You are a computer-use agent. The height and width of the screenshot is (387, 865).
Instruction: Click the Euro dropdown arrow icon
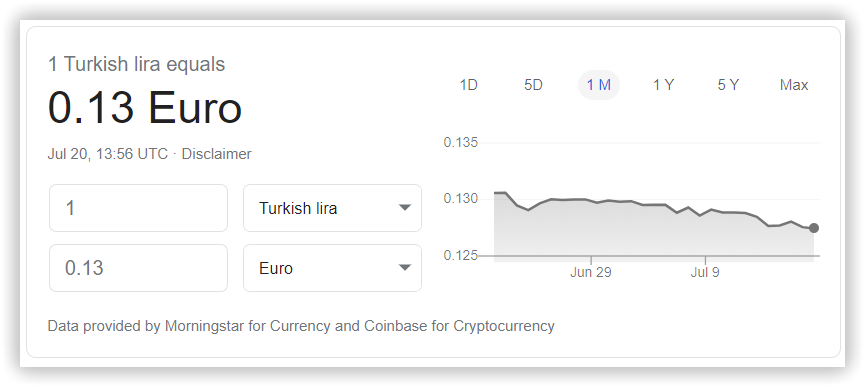coord(405,268)
